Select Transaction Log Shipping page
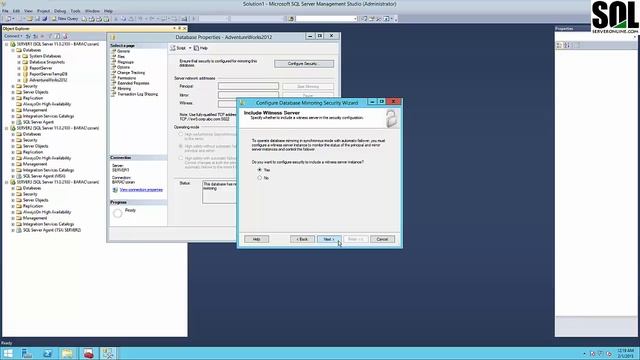The image size is (640, 360). (138, 94)
